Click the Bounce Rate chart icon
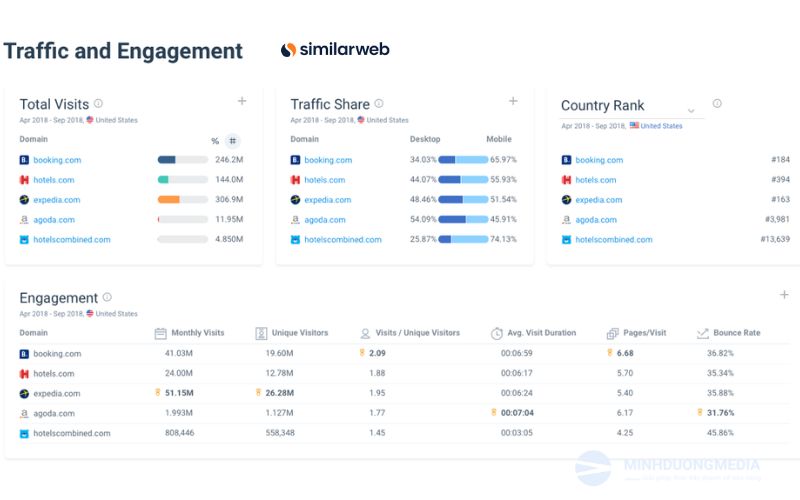The height and width of the screenshot is (500, 800). coord(703,333)
